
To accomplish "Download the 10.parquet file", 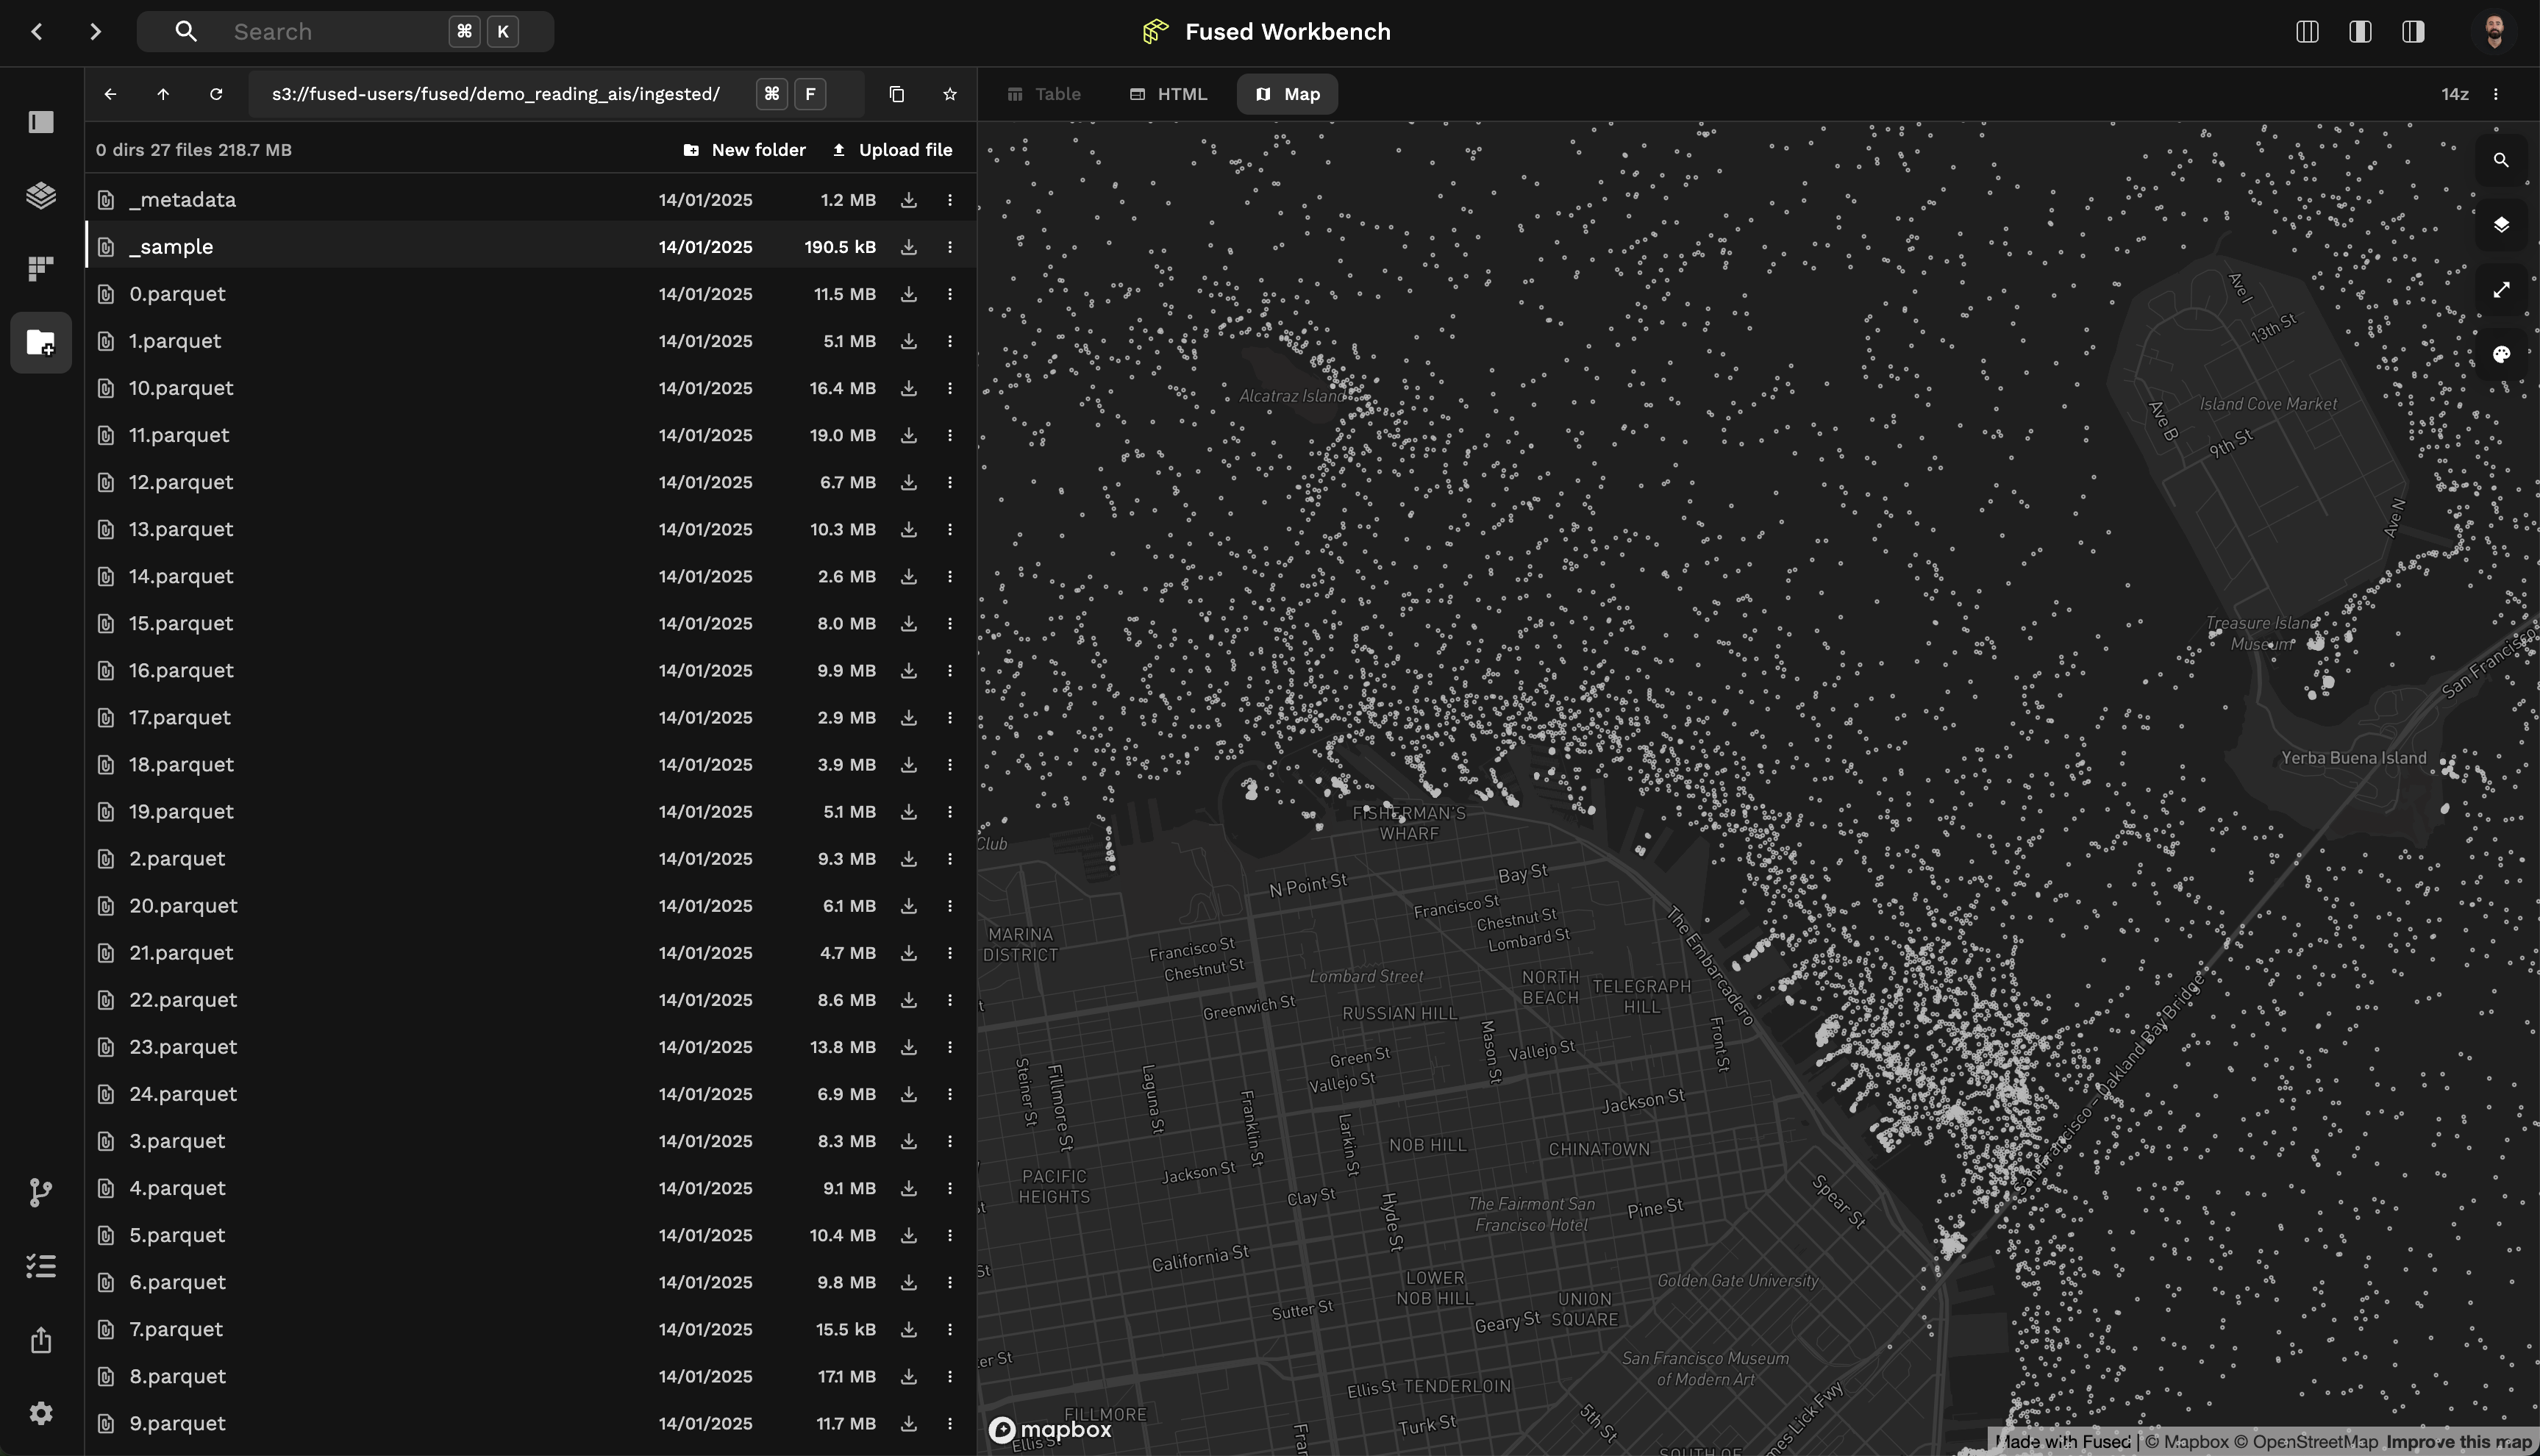I will [908, 388].
